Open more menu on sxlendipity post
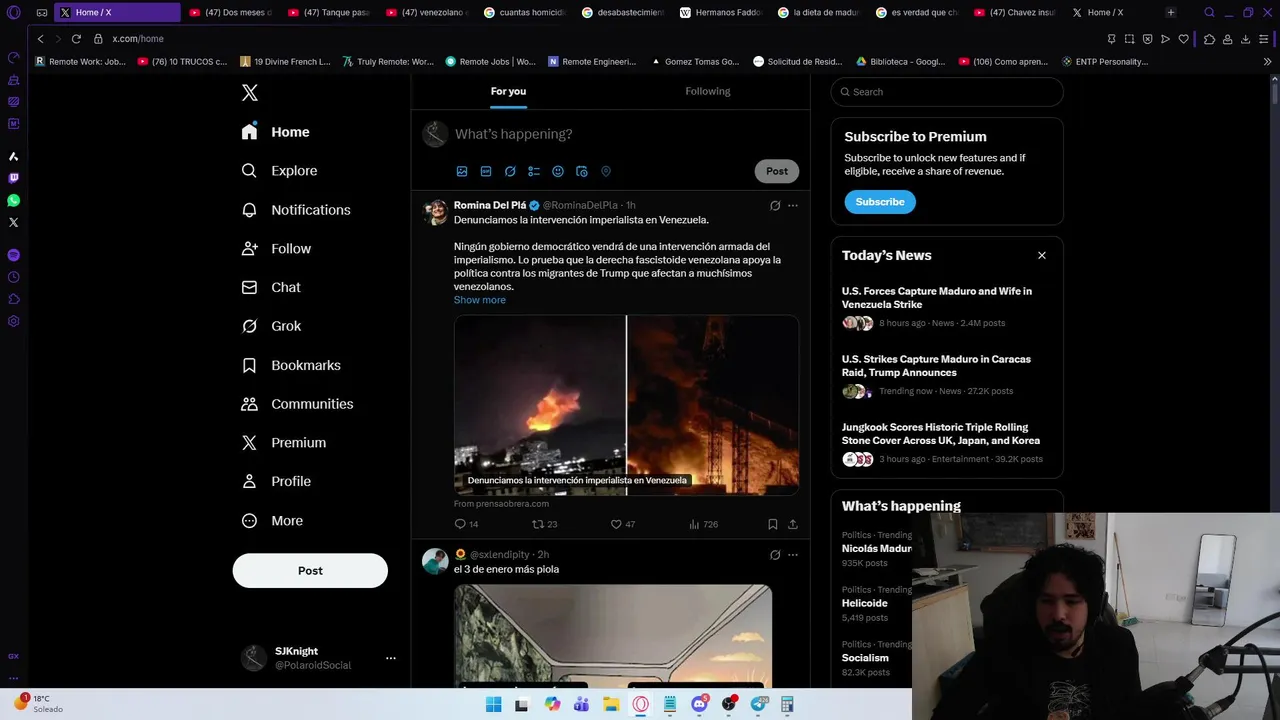This screenshot has height=720, width=1280. pos(793,555)
